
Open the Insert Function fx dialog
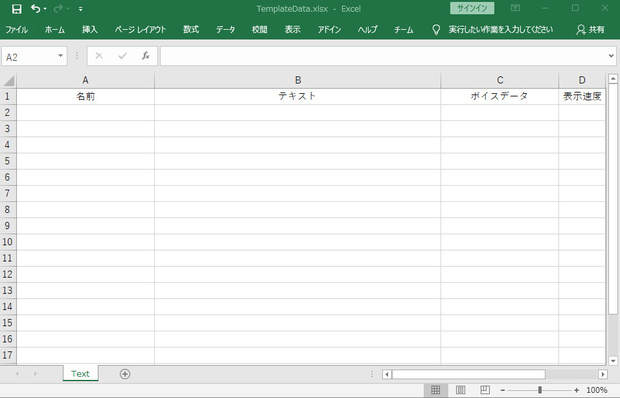tap(146, 56)
